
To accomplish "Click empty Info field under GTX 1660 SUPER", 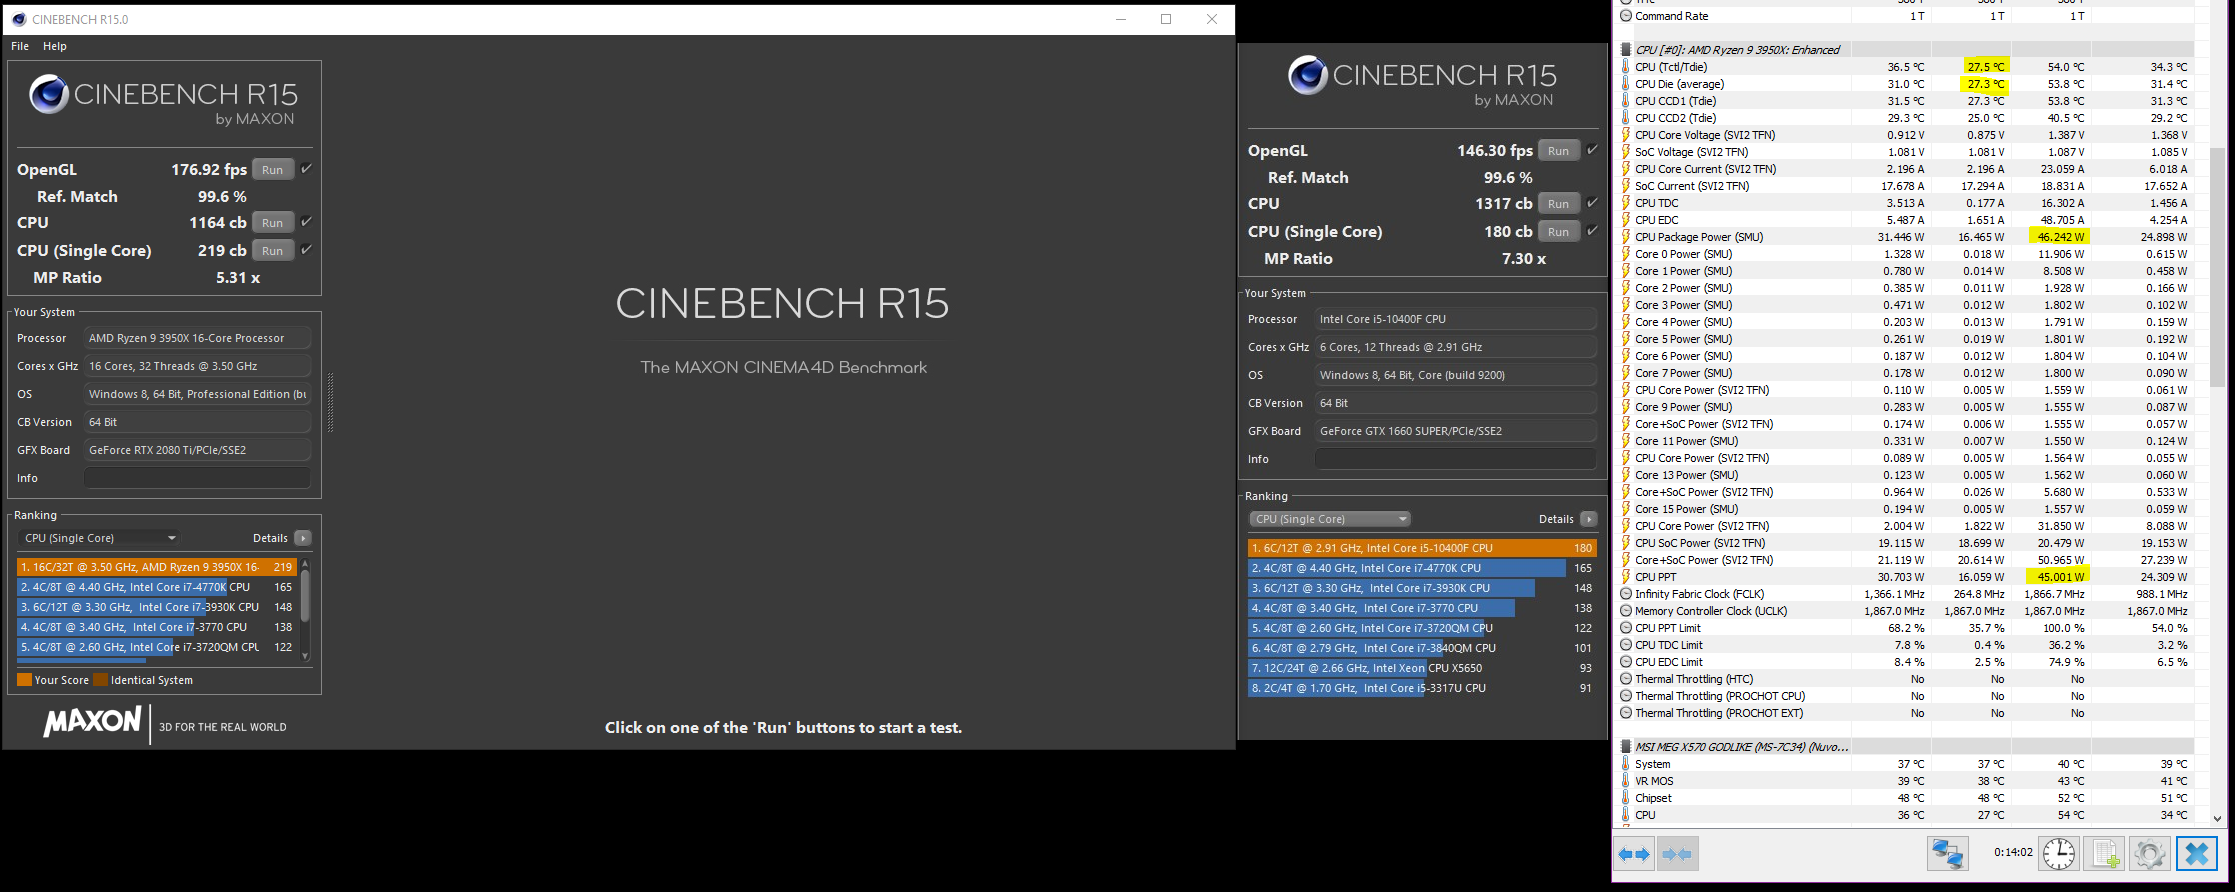I will pyautogui.click(x=1455, y=459).
